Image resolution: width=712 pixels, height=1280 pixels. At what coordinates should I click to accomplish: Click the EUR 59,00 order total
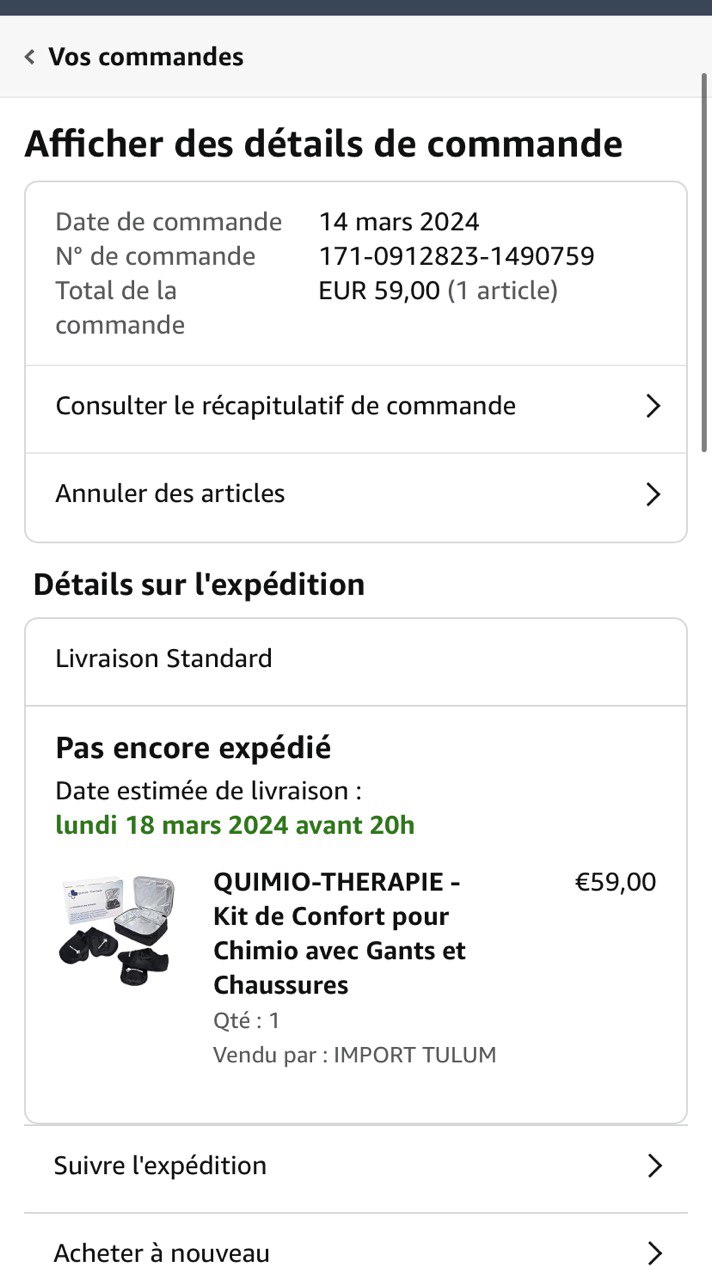tap(379, 291)
